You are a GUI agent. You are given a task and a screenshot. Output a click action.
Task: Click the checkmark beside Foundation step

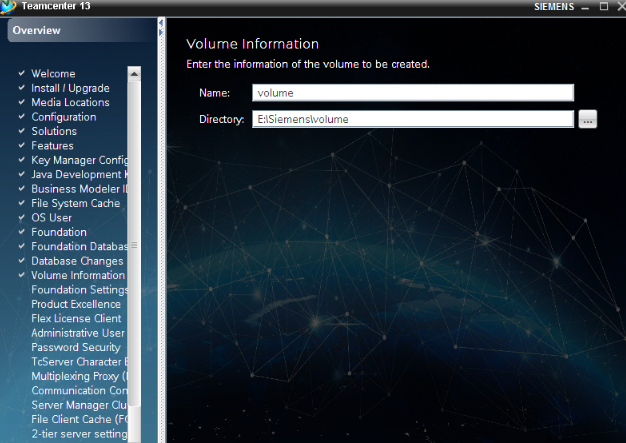click(x=21, y=233)
